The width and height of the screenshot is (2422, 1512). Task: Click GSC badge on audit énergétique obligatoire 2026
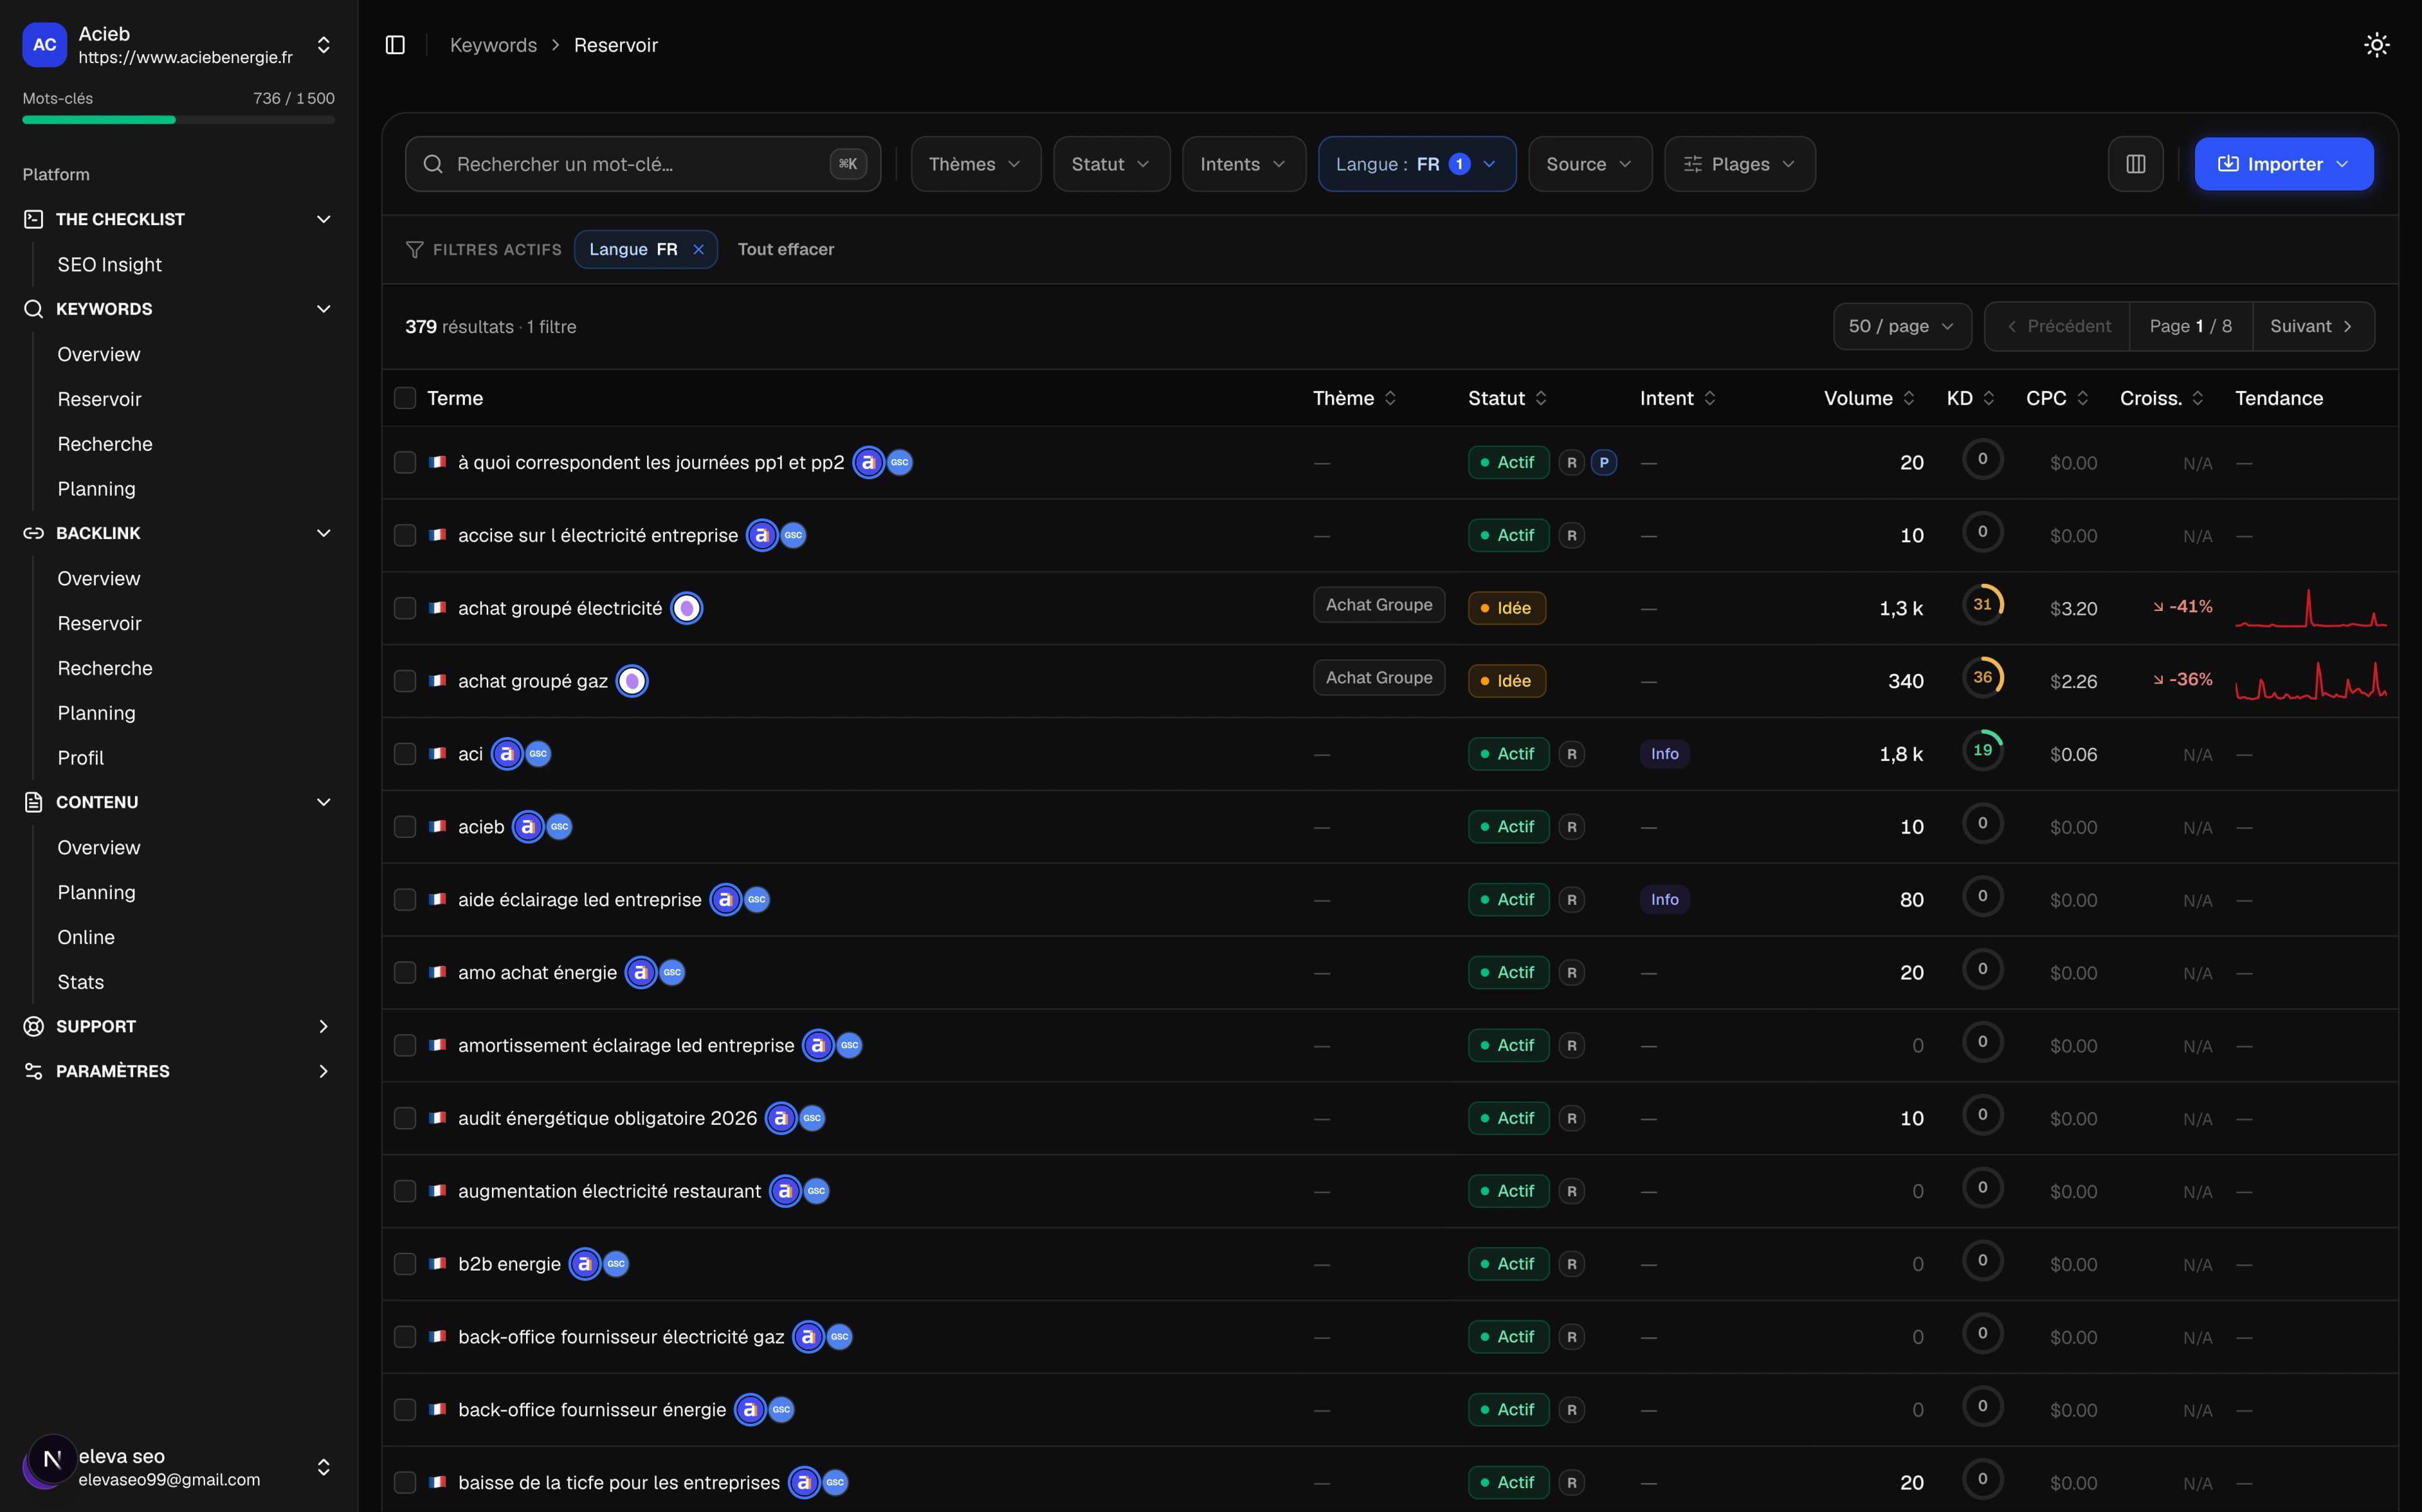(x=812, y=1118)
